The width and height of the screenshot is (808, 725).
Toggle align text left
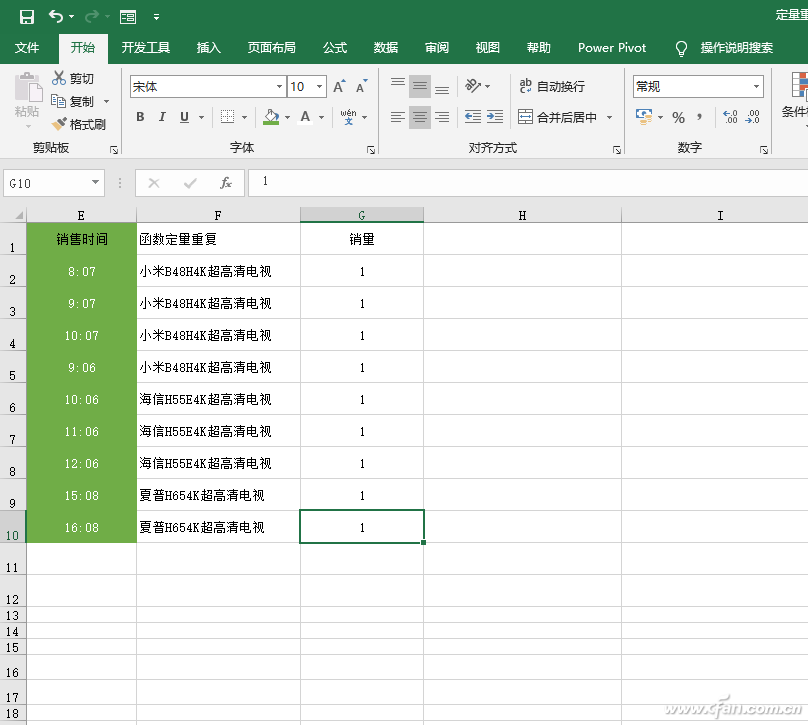[397, 117]
